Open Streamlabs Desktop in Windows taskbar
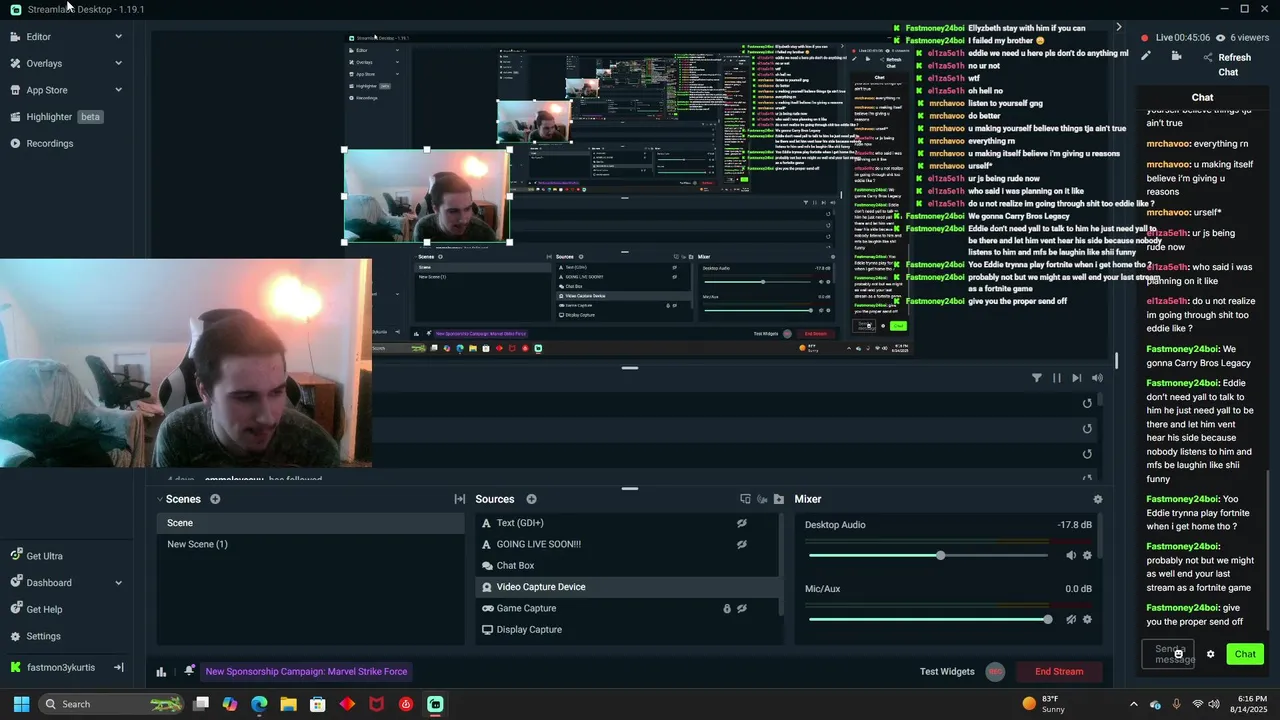This screenshot has height=720, width=1280. pyautogui.click(x=435, y=704)
